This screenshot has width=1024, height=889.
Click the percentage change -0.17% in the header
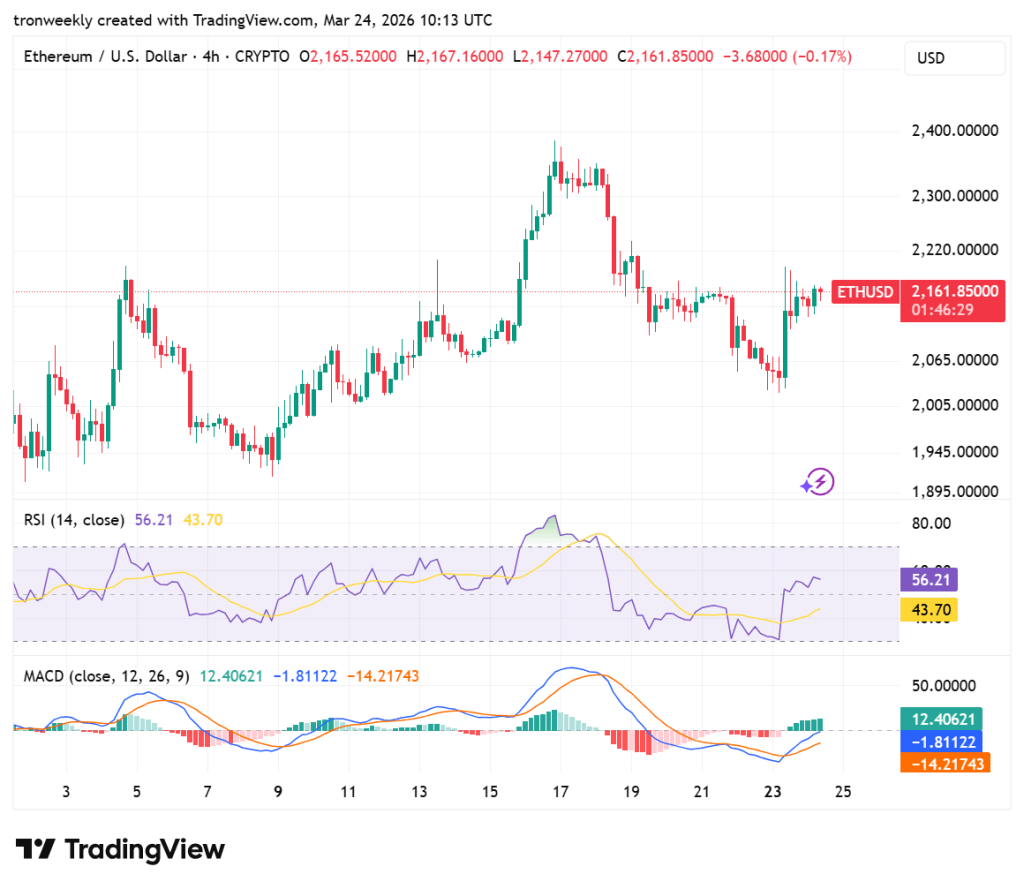pyautogui.click(x=821, y=57)
